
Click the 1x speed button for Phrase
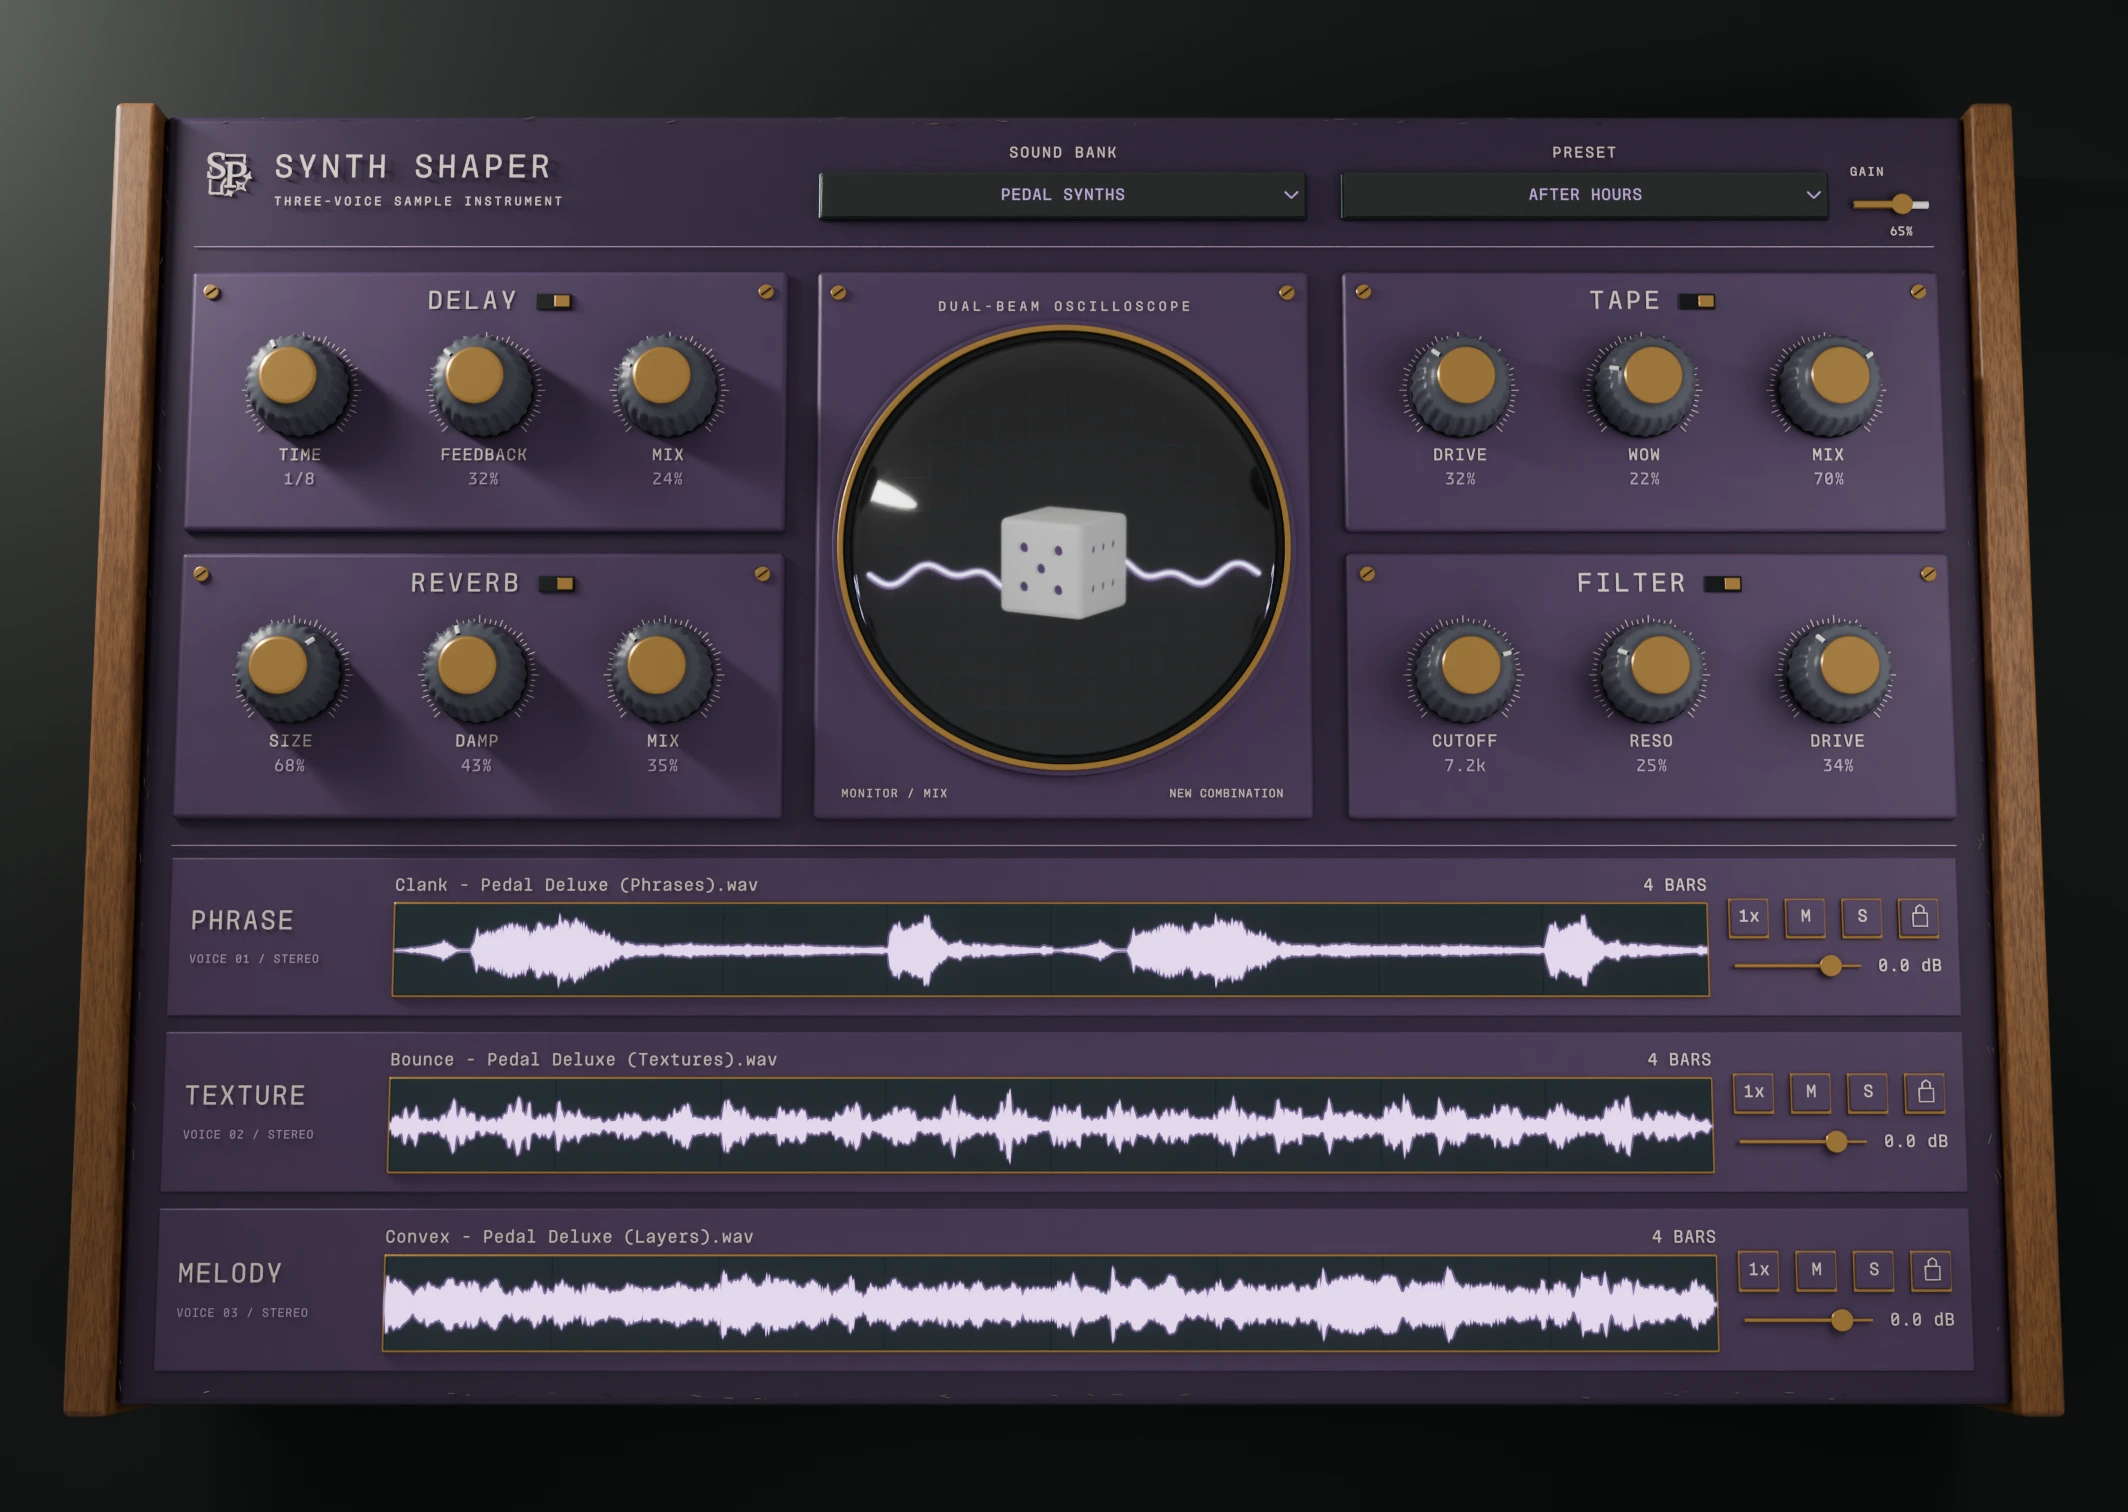1749,917
